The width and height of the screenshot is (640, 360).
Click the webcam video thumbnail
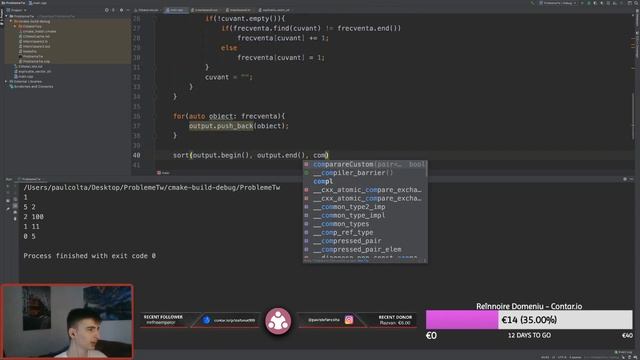coord(67,321)
